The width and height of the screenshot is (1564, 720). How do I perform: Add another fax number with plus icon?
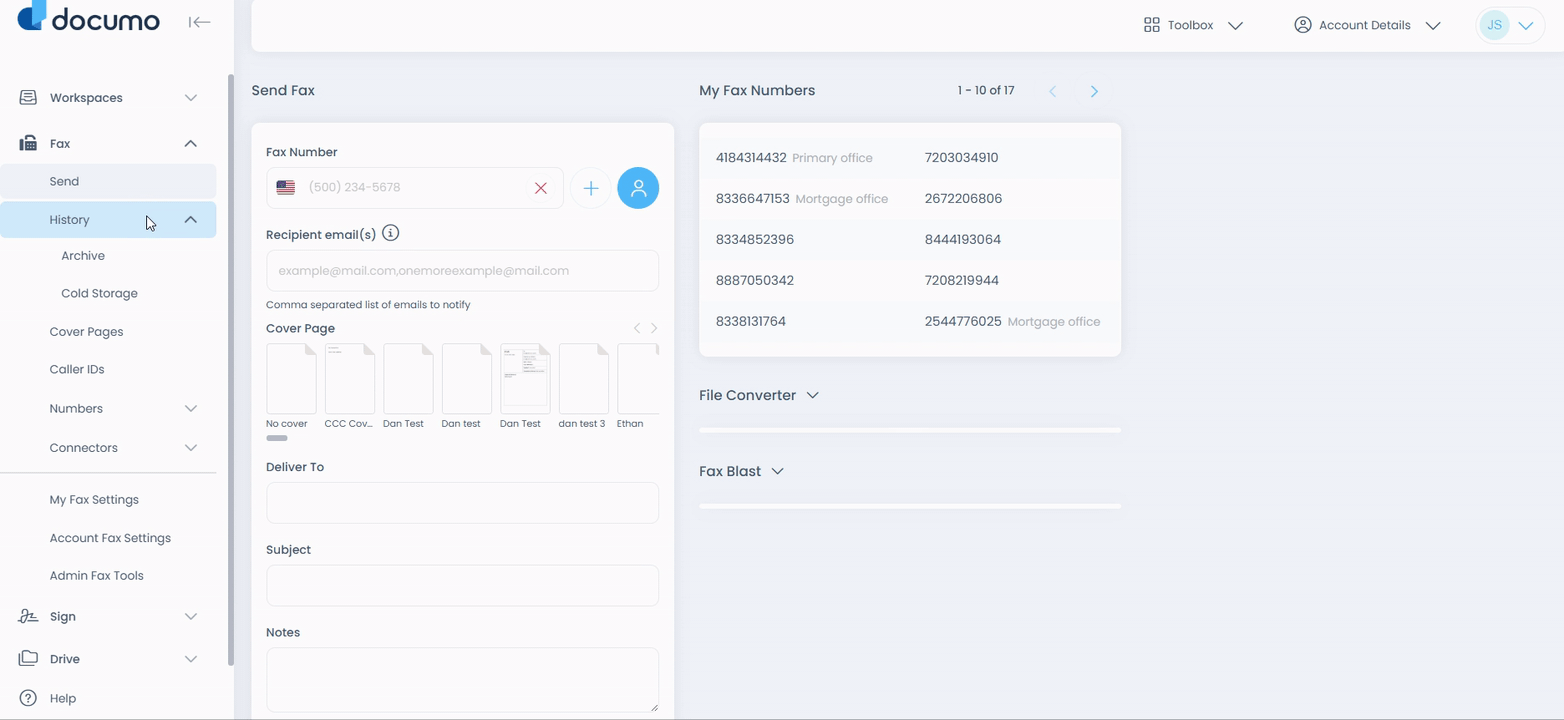click(x=591, y=188)
